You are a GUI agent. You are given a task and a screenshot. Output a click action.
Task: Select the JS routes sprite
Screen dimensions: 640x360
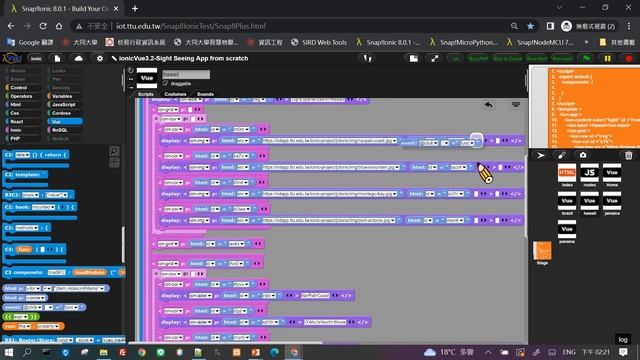589,175
